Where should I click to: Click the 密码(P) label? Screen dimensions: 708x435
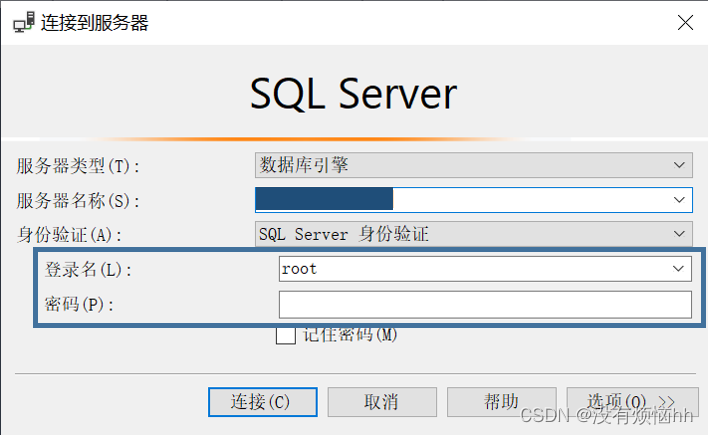pyautogui.click(x=79, y=304)
